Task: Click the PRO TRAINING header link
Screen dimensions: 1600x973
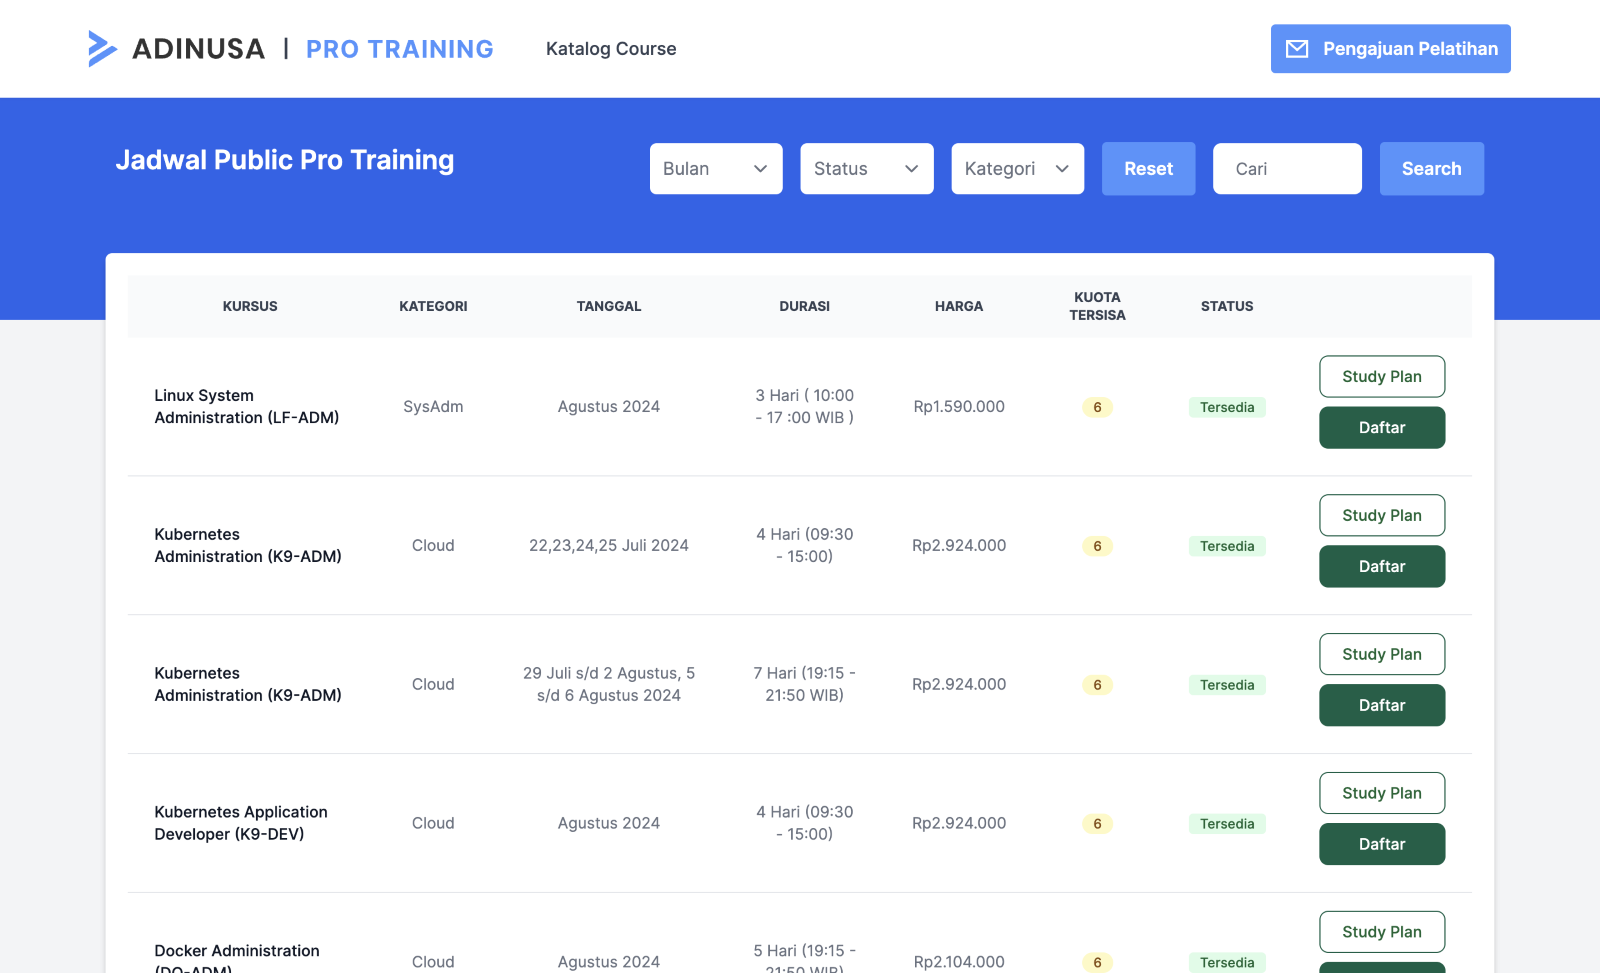Action: click(399, 49)
